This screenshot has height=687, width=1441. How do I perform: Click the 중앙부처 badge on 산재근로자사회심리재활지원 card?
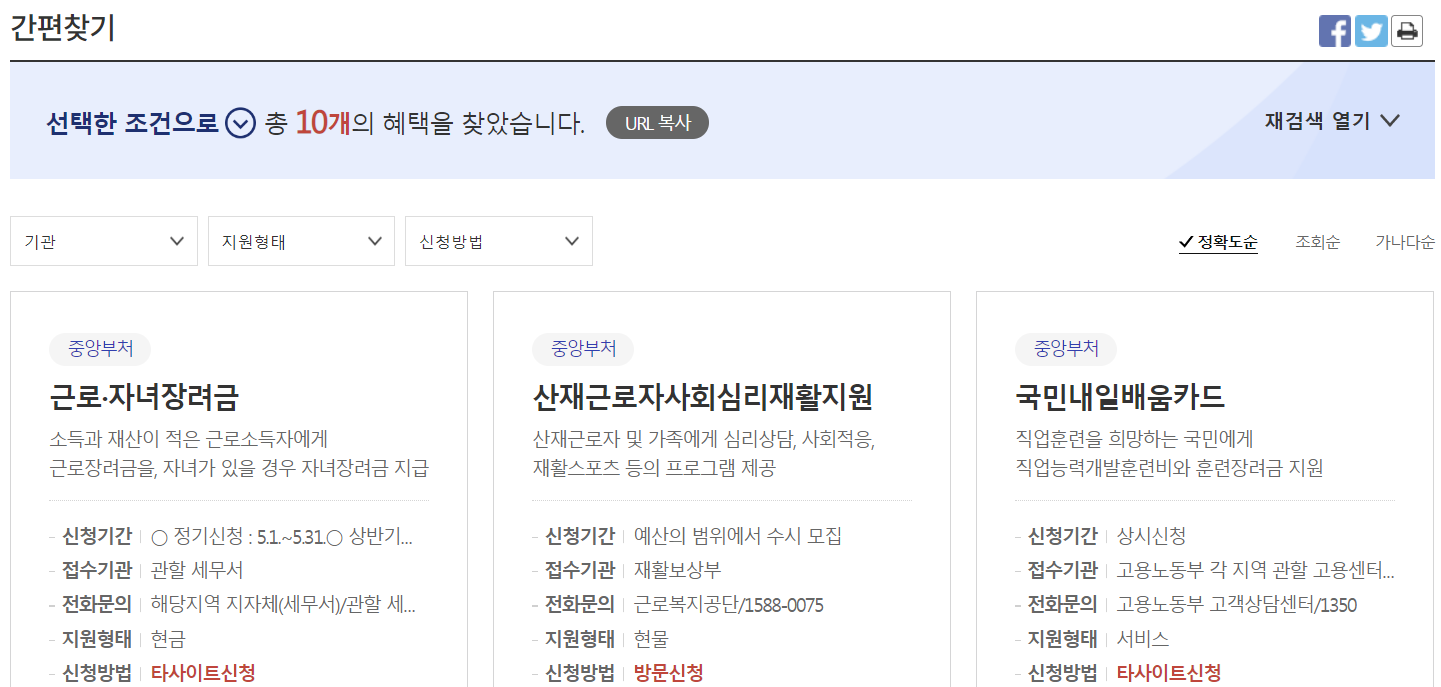click(x=584, y=349)
